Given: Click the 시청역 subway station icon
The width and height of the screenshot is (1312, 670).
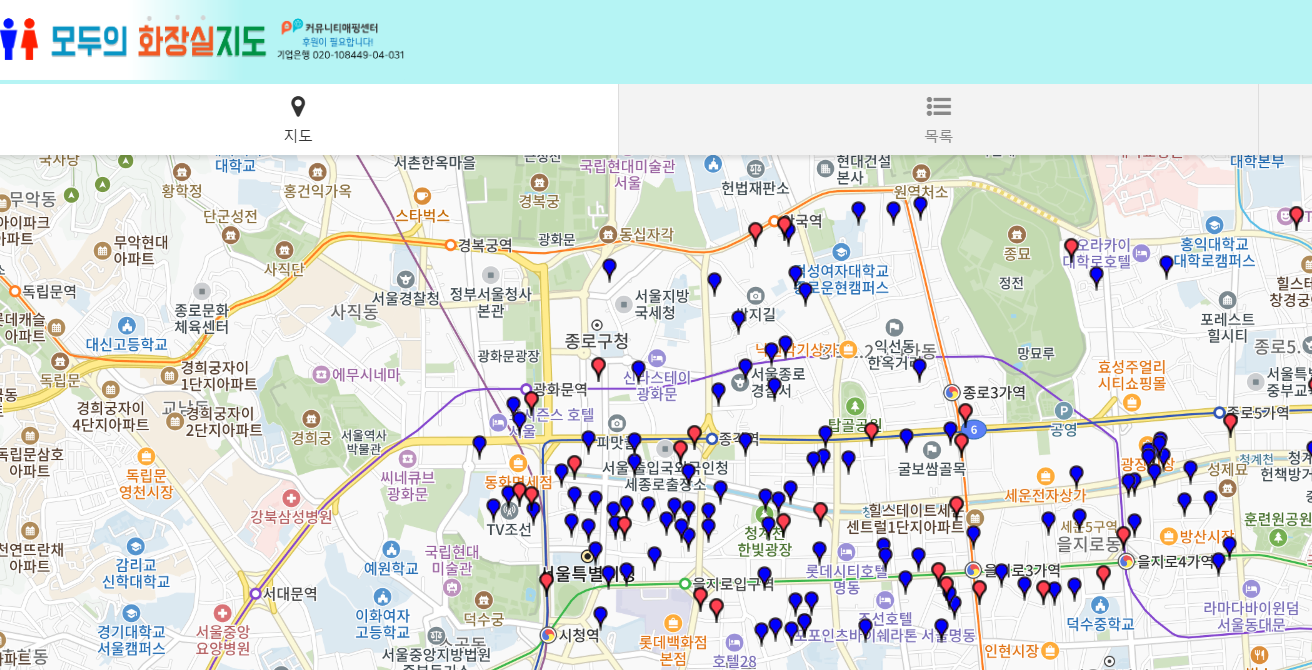Looking at the screenshot, I should click(x=548, y=635).
